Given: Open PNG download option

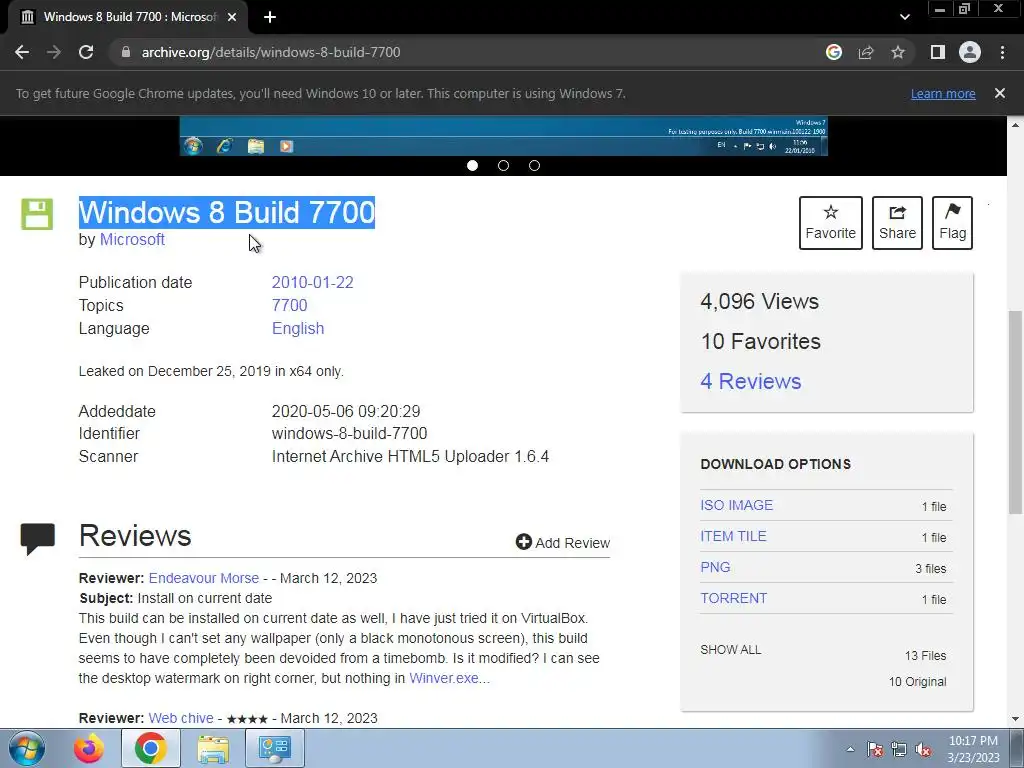Looking at the screenshot, I should 715,568.
